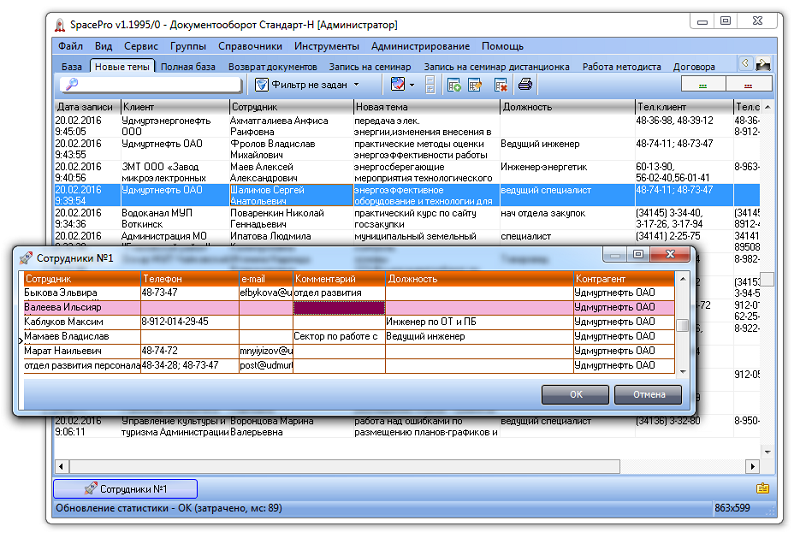Click the rocket icon in the Сотрудники №1 dialog title

point(26,258)
